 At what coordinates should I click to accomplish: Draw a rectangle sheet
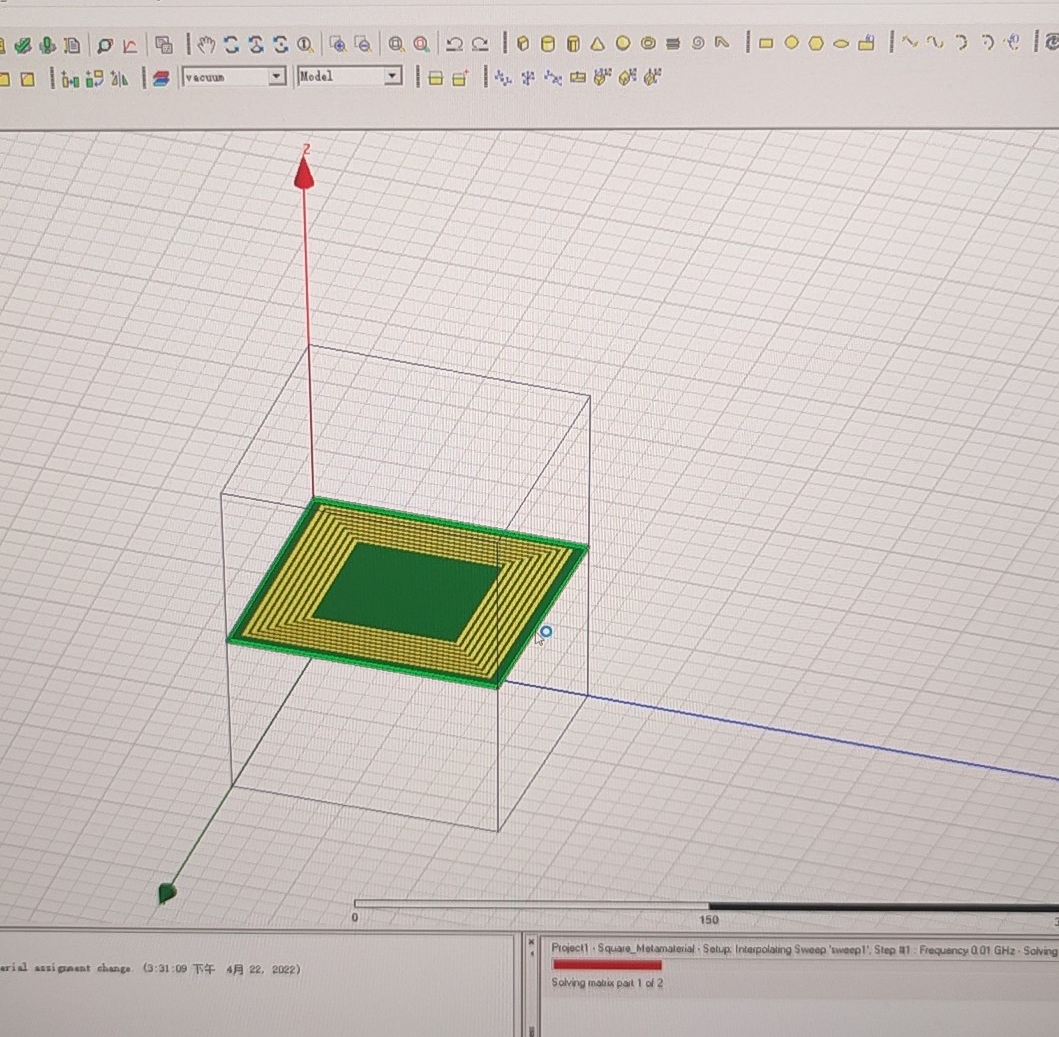(766, 44)
